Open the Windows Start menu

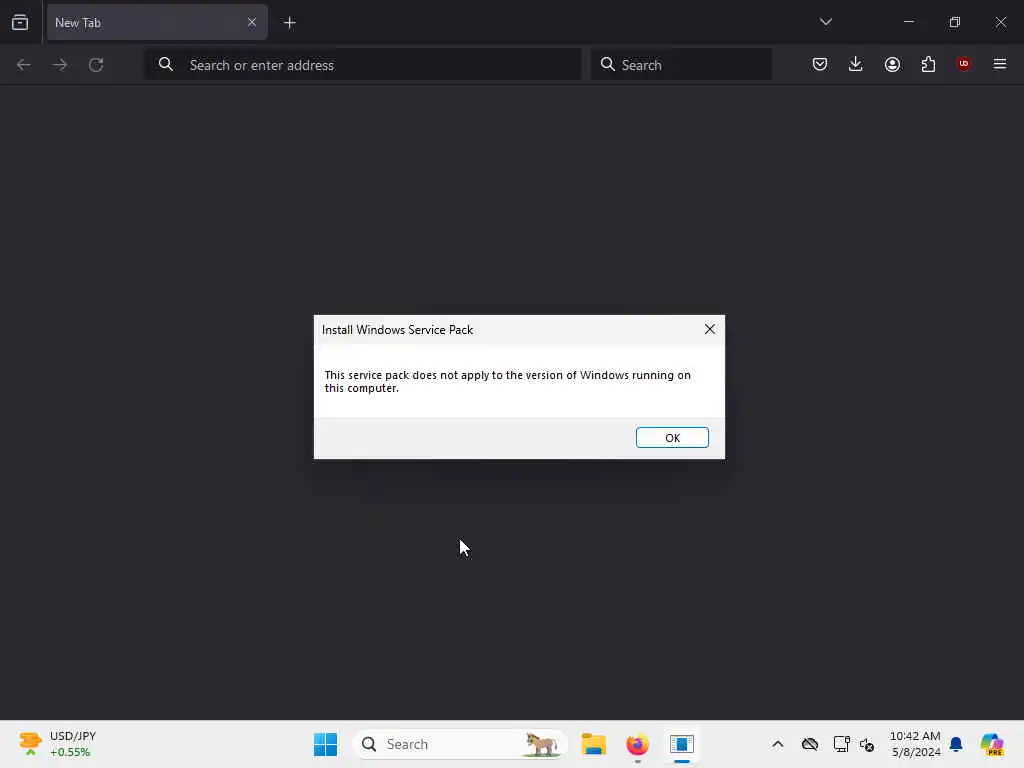coord(325,744)
